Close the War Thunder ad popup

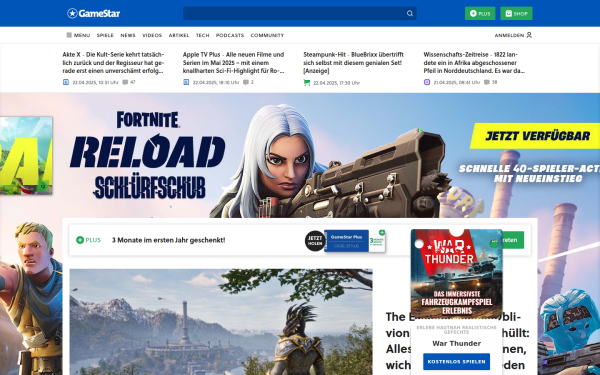[499, 233]
